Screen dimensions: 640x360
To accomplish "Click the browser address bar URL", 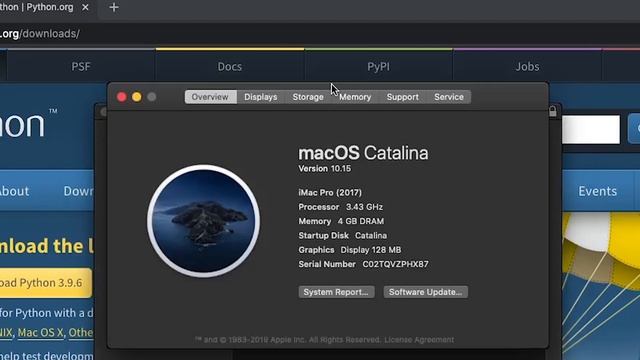I will click(x=40, y=33).
